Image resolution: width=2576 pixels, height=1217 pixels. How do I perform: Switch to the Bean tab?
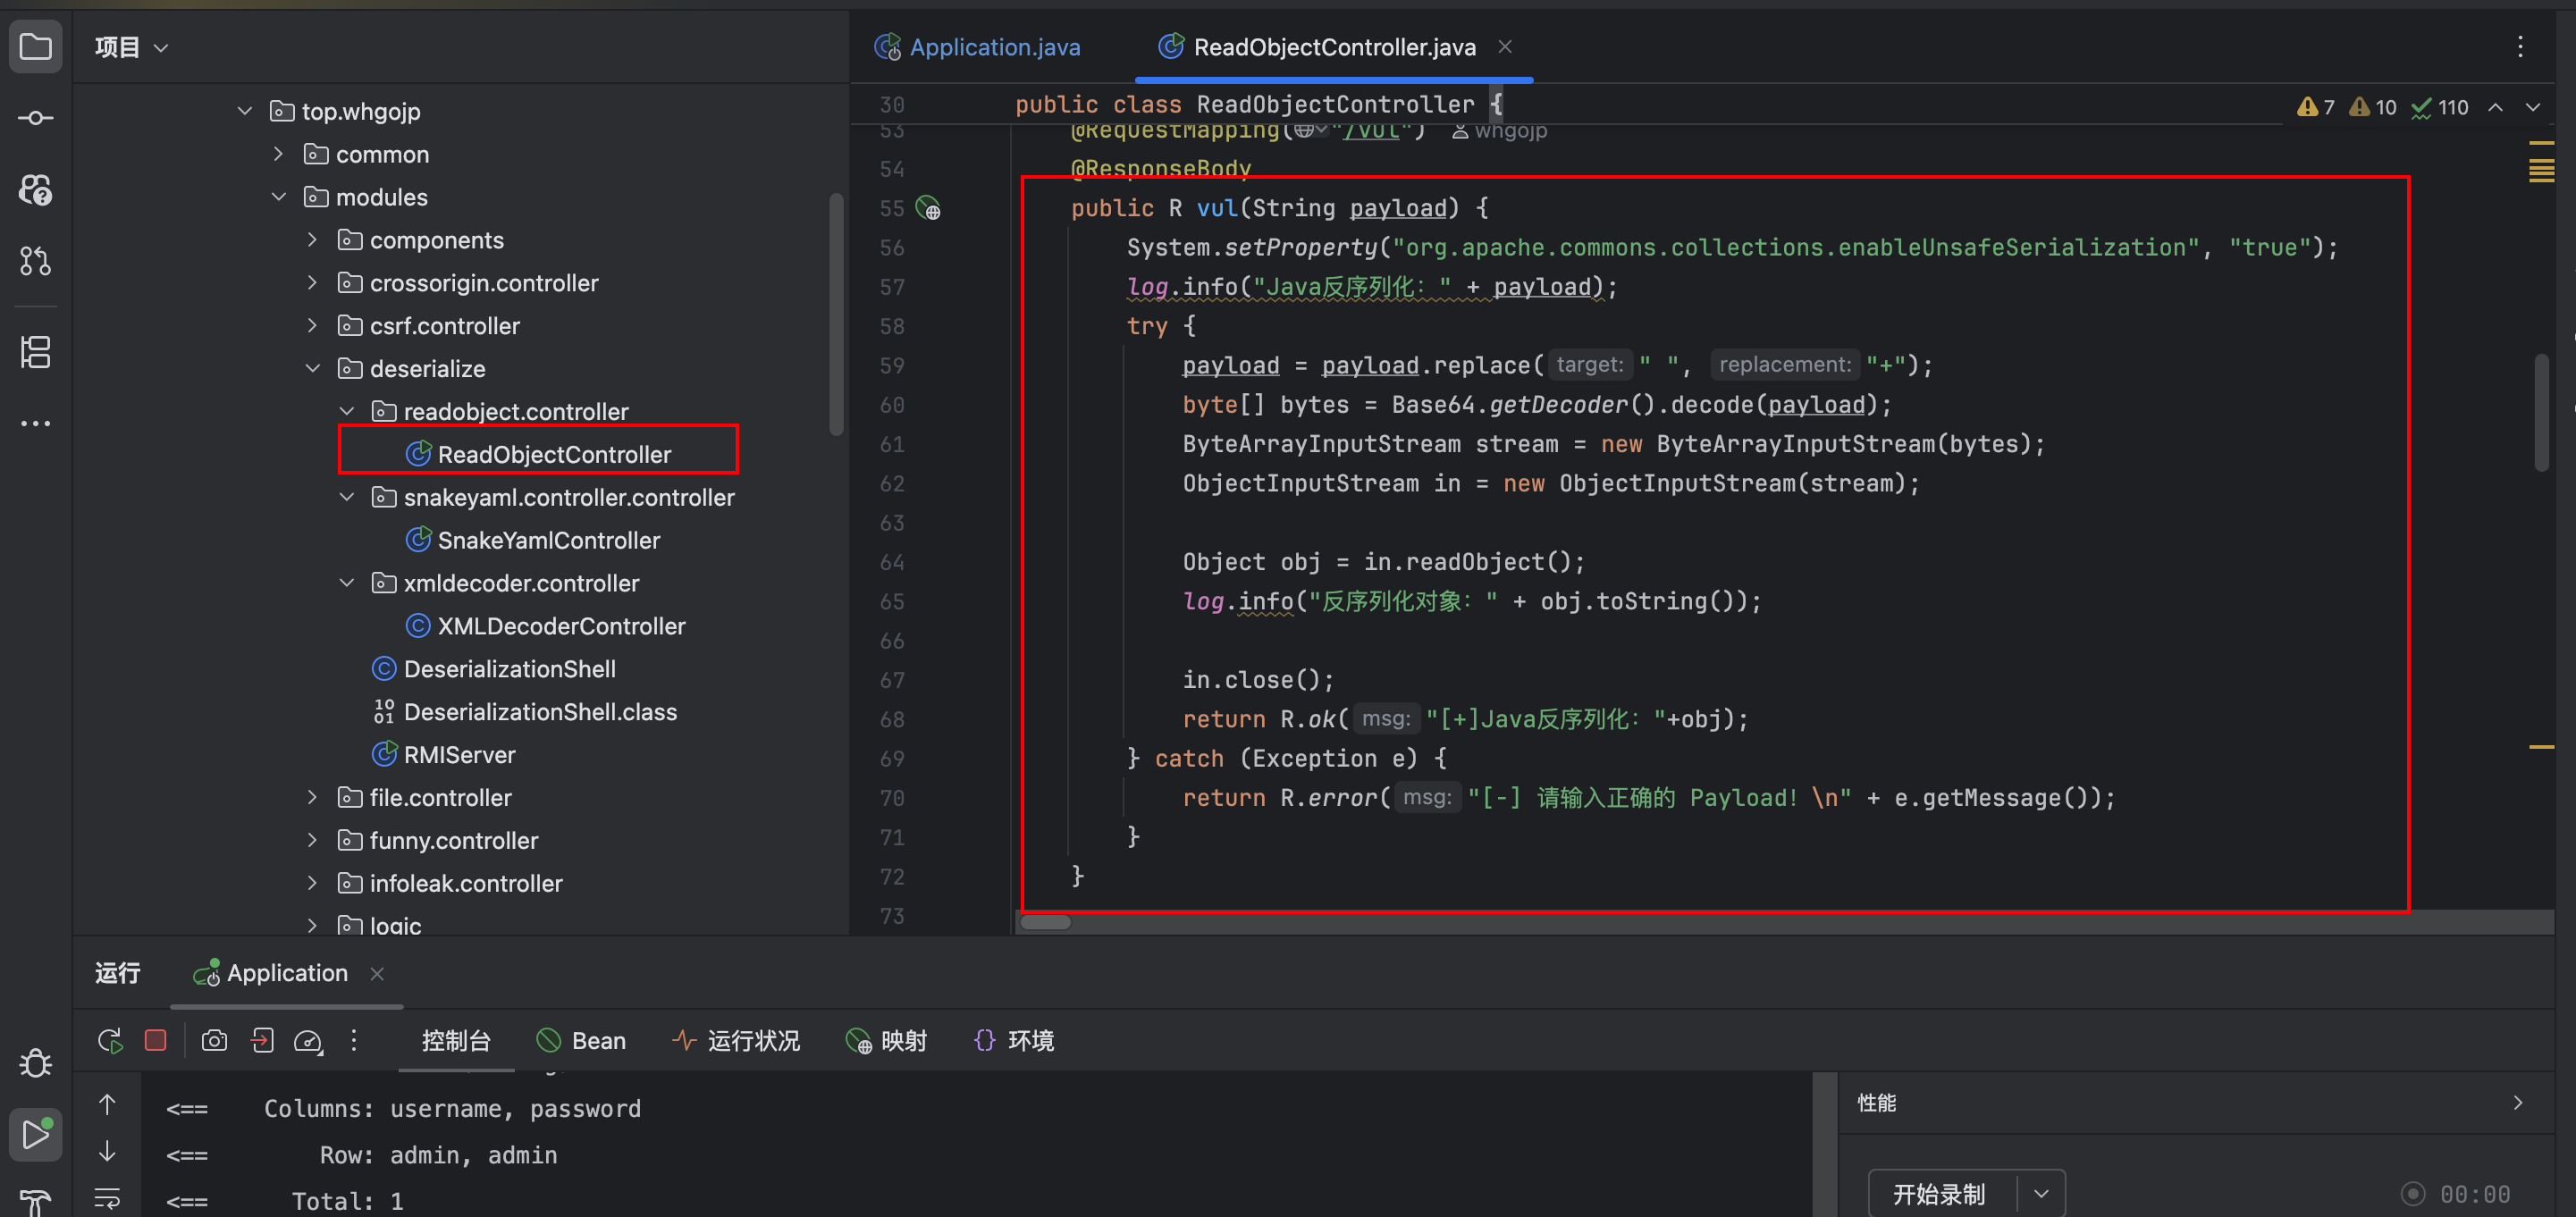point(581,1041)
